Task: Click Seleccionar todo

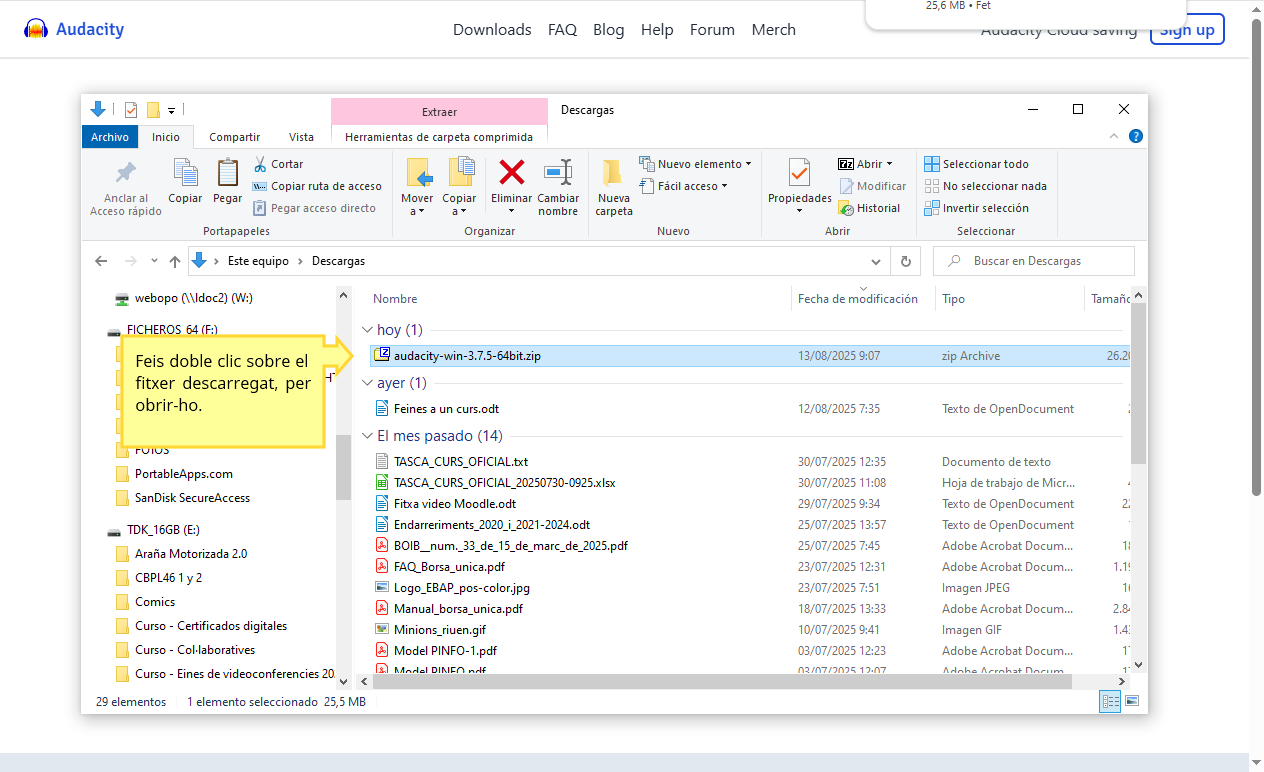Action: [x=976, y=164]
